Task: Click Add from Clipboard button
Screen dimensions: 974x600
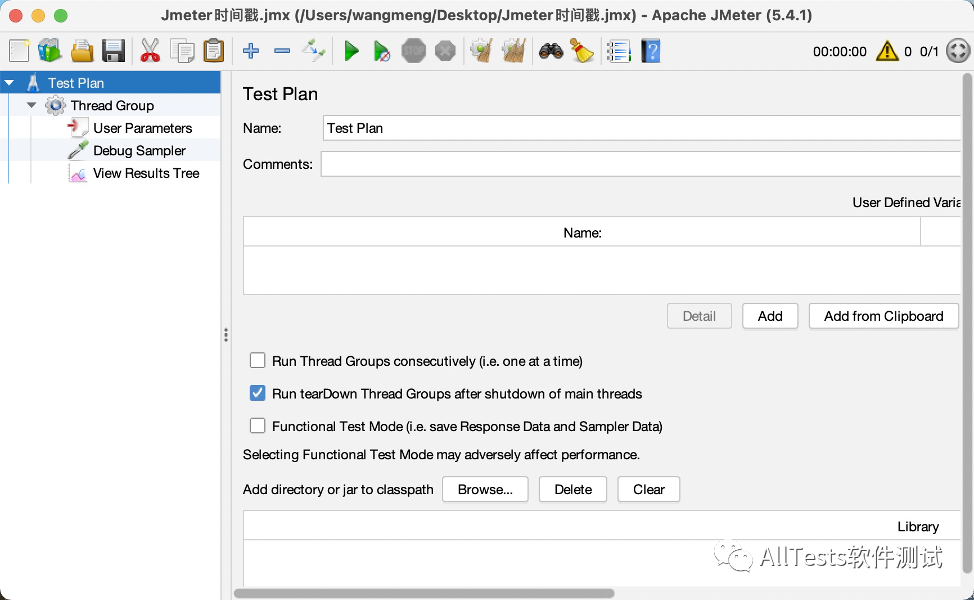Action: click(883, 316)
